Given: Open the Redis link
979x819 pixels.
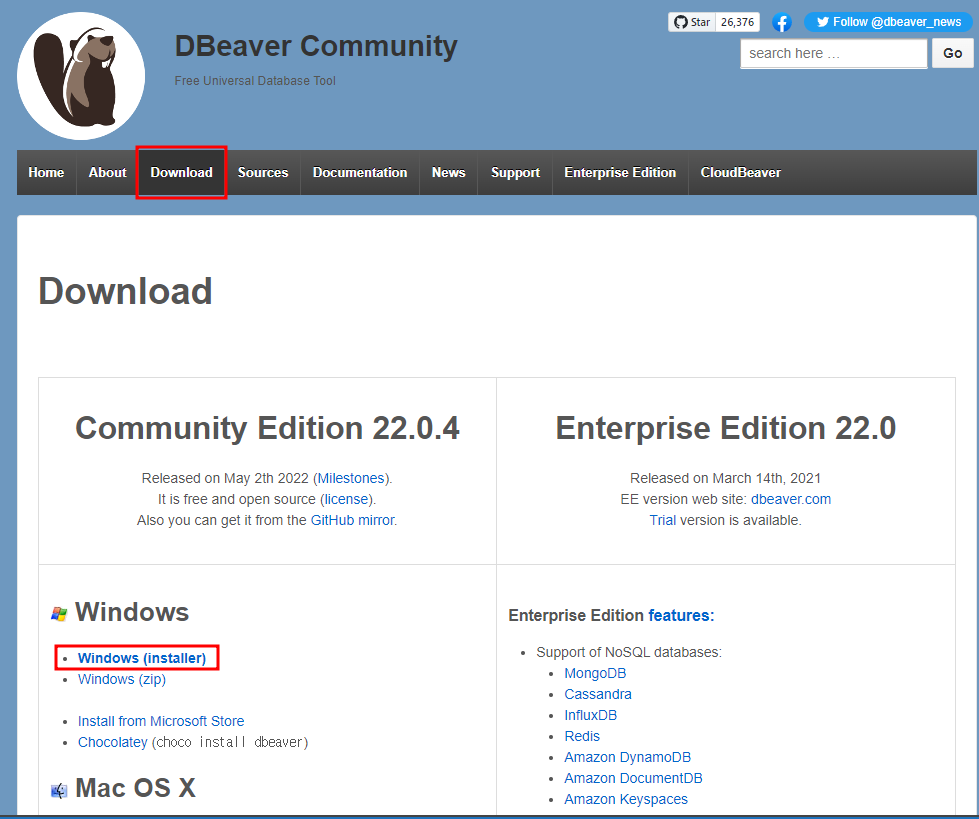Looking at the screenshot, I should [x=582, y=736].
